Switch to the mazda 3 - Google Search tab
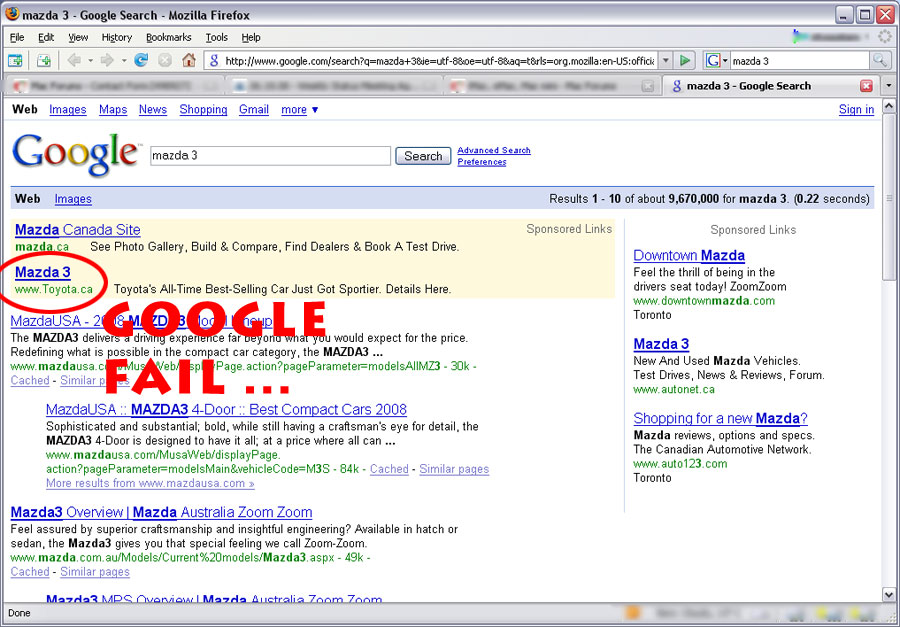 [x=770, y=86]
